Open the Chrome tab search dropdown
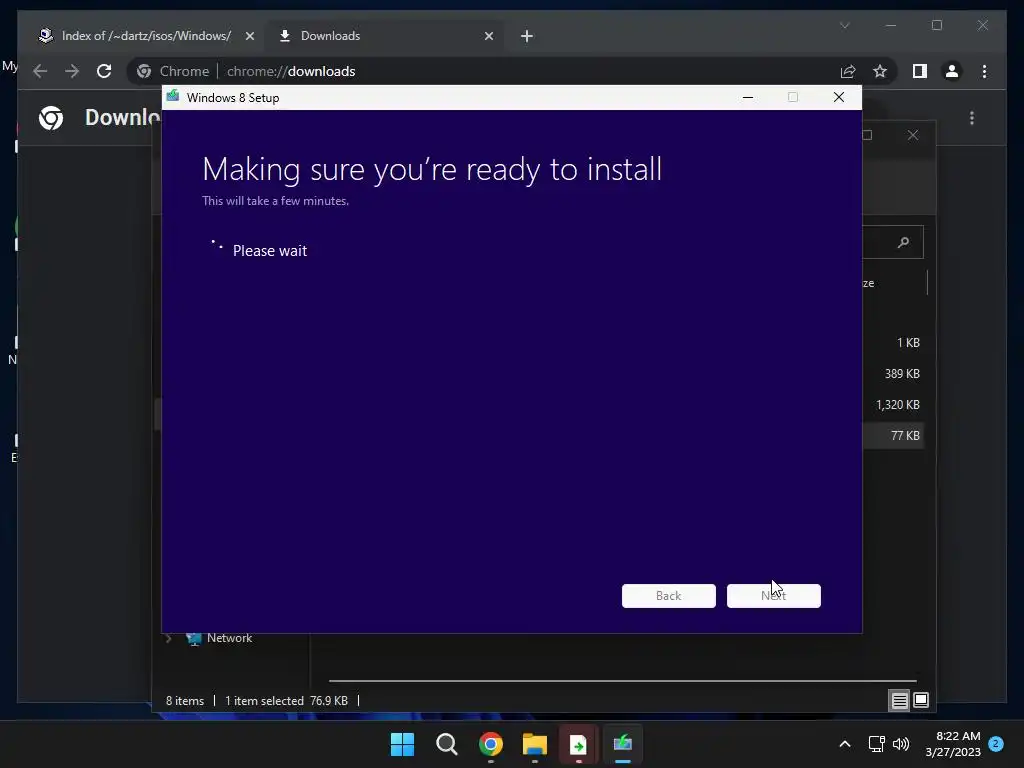1024x768 pixels. (x=844, y=25)
